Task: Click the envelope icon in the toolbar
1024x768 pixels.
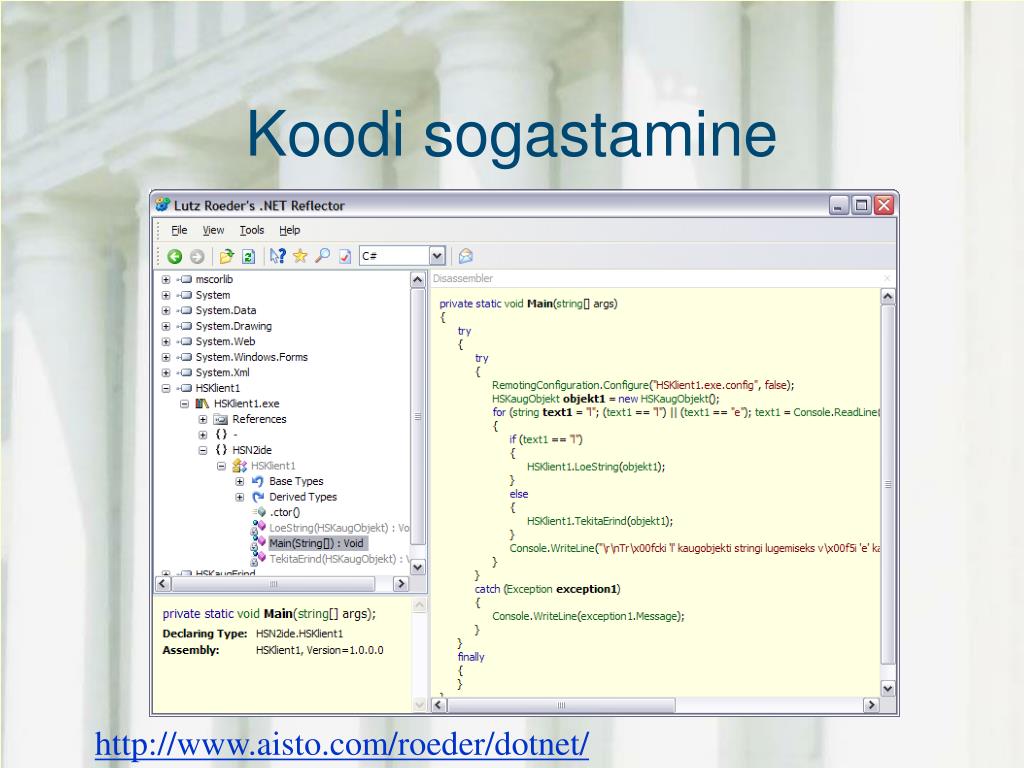Action: tap(466, 256)
